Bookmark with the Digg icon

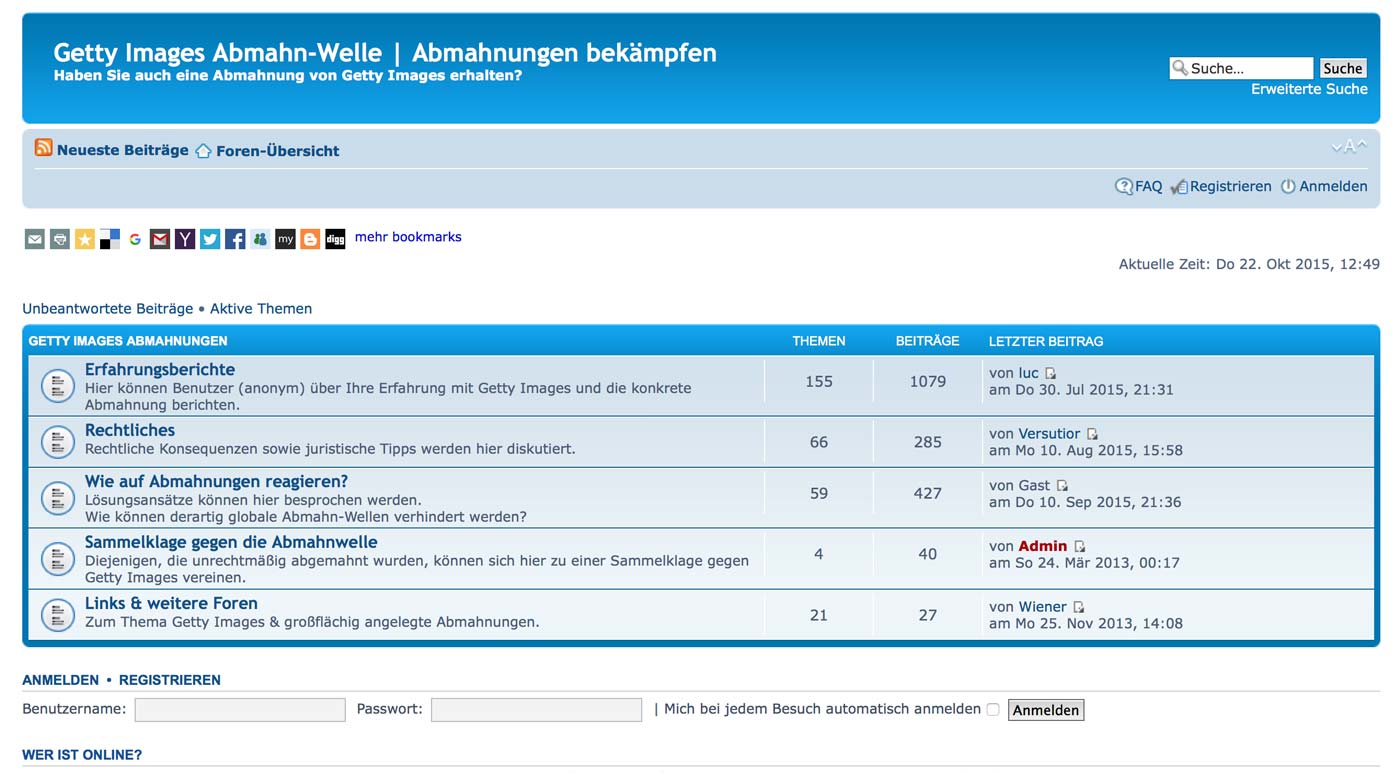click(x=335, y=239)
